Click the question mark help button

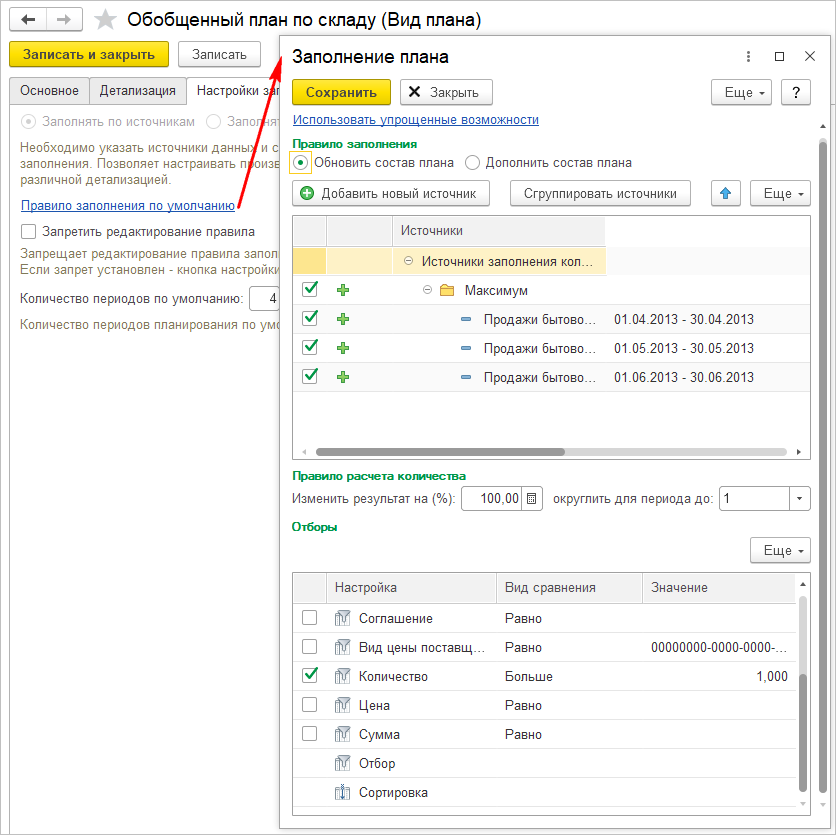795,92
